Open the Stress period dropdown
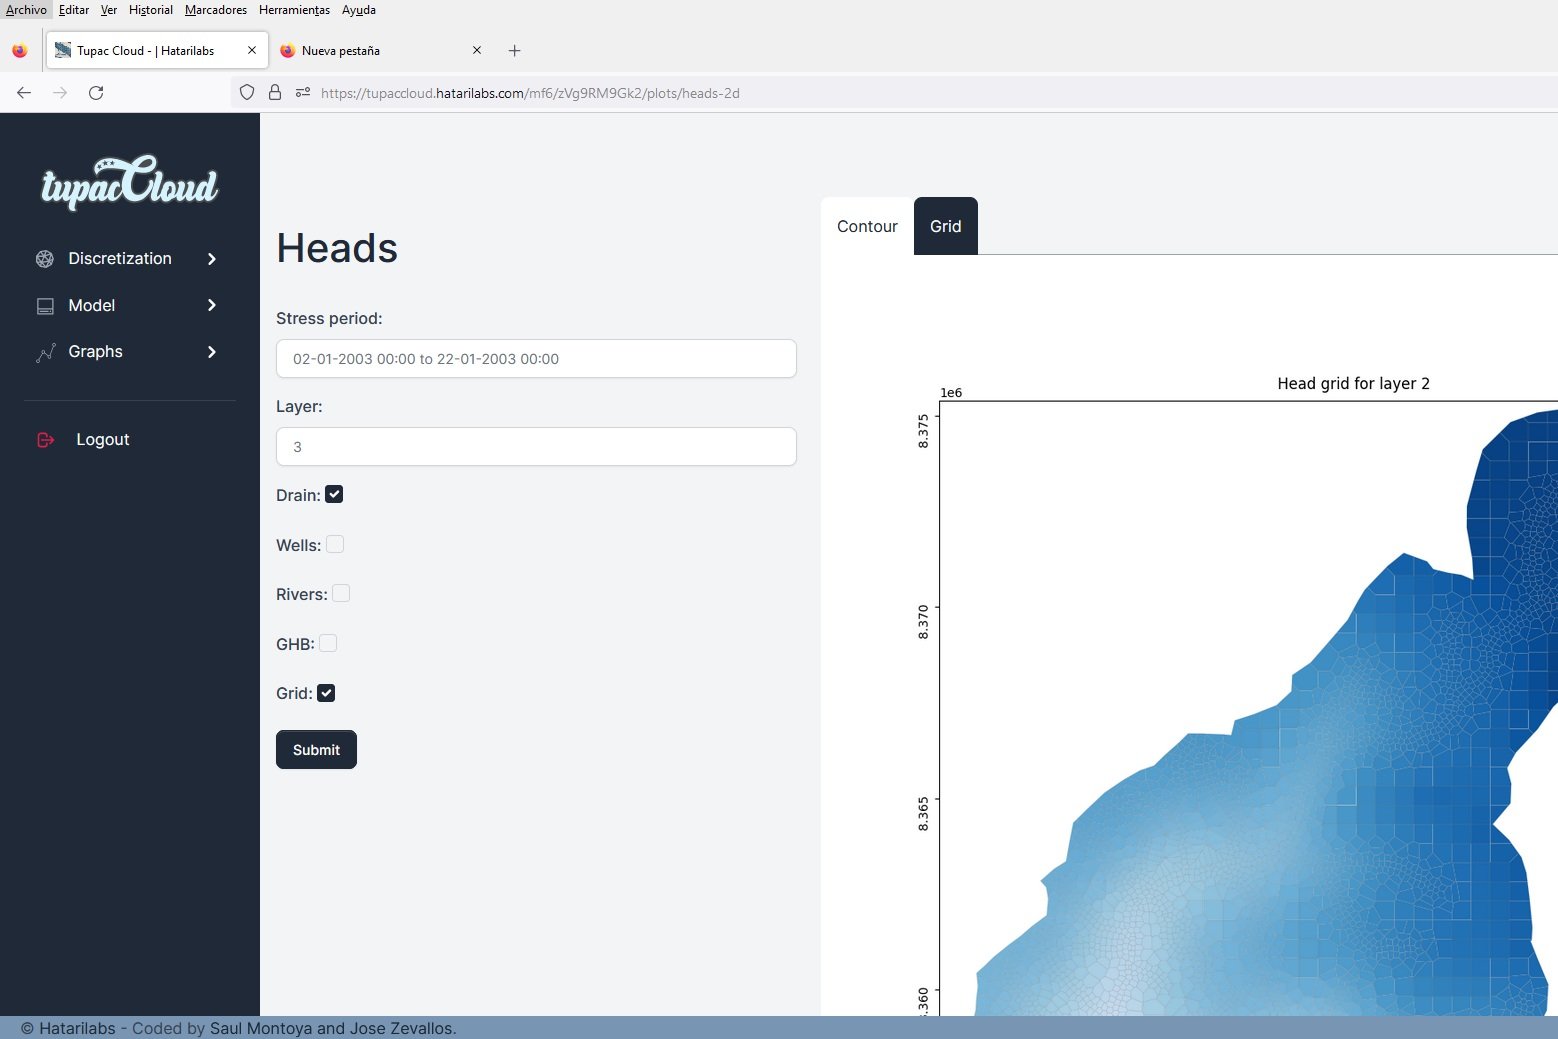This screenshot has height=1039, width=1558. [x=536, y=359]
